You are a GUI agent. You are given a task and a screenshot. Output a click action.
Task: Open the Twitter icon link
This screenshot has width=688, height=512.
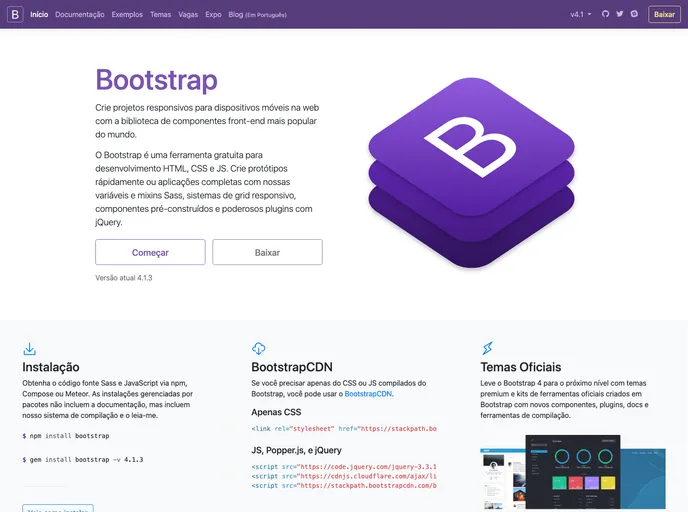620,15
